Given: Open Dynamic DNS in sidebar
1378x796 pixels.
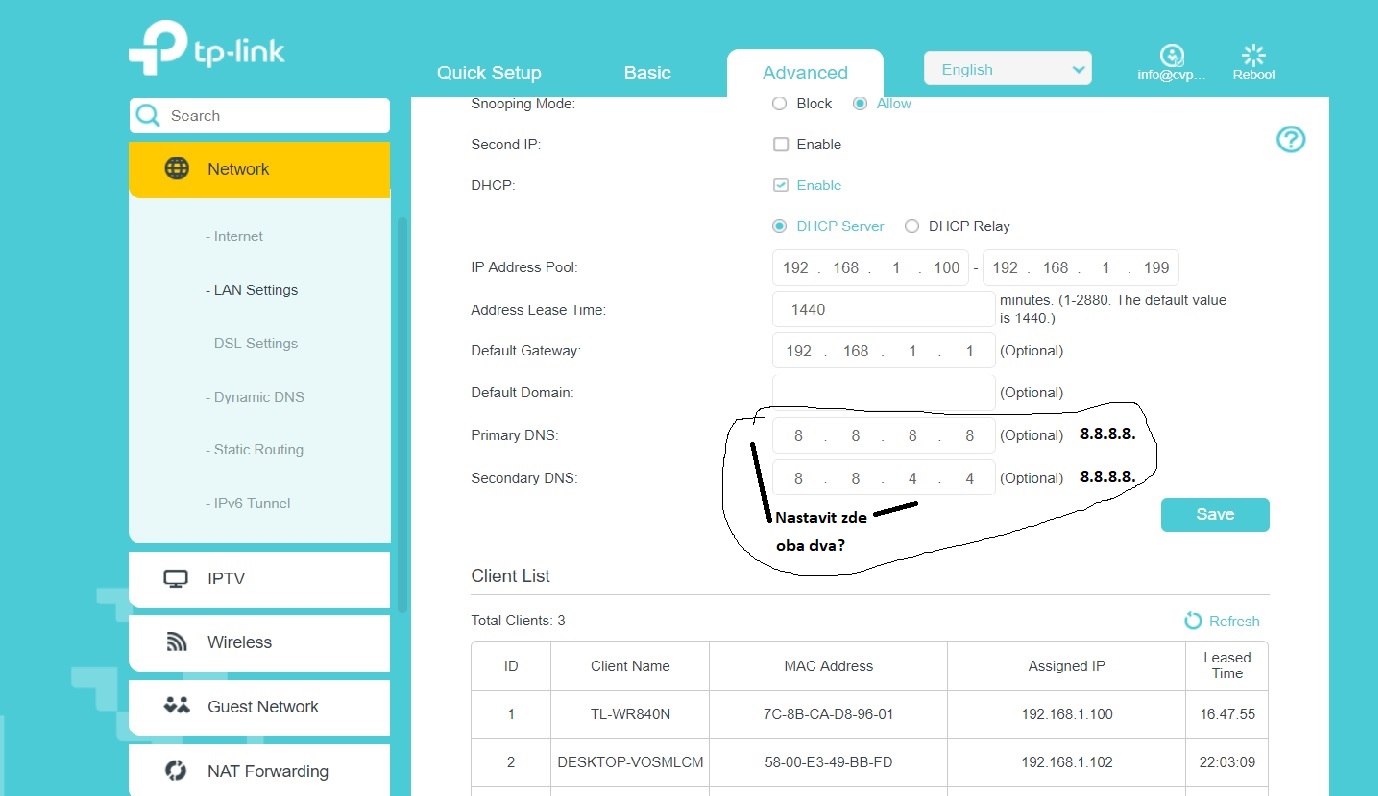Looking at the screenshot, I should [255, 397].
